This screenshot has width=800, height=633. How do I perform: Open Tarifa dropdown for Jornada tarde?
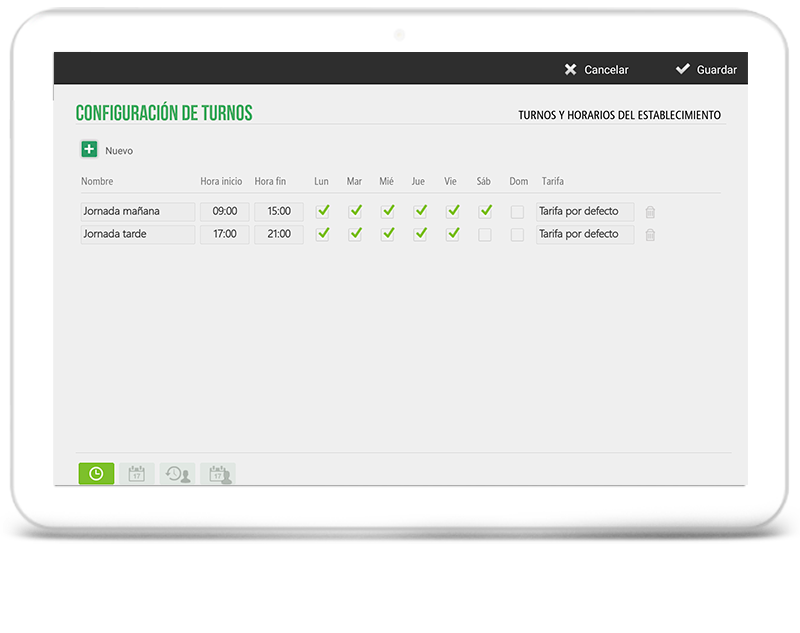pos(585,234)
